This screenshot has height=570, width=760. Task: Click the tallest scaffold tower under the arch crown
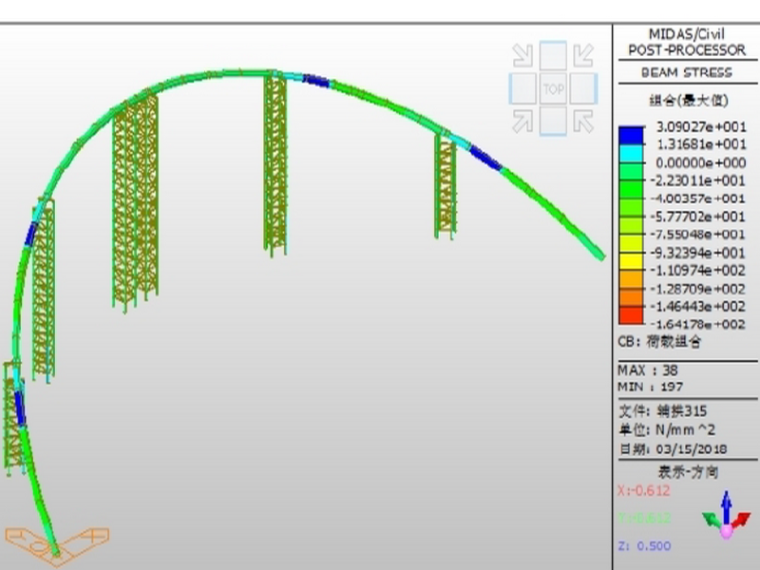(275, 165)
